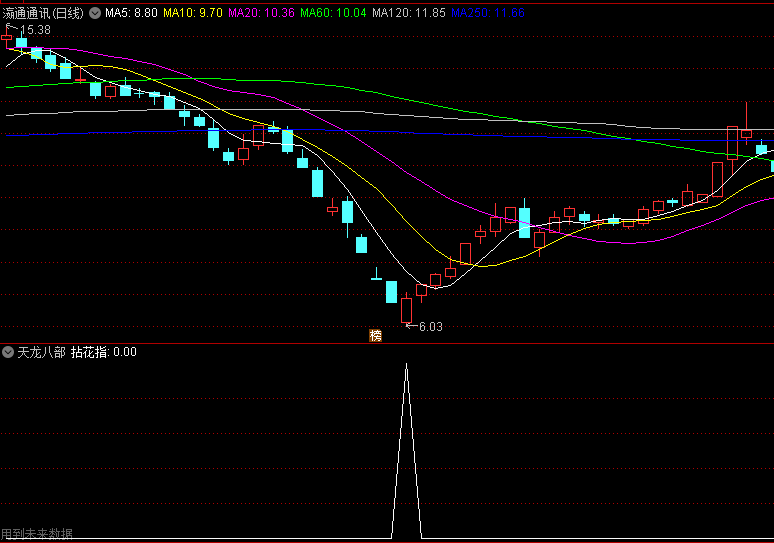Select the yellow MA10 label
Image resolution: width=774 pixels, height=543 pixels.
pyautogui.click(x=193, y=13)
